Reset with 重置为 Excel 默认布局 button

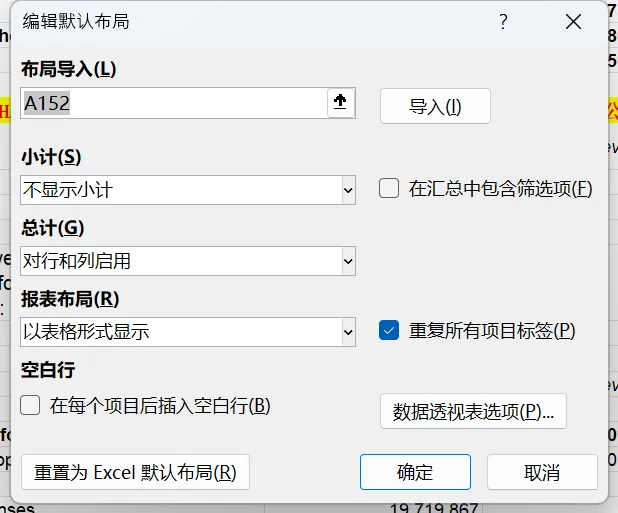(135, 472)
